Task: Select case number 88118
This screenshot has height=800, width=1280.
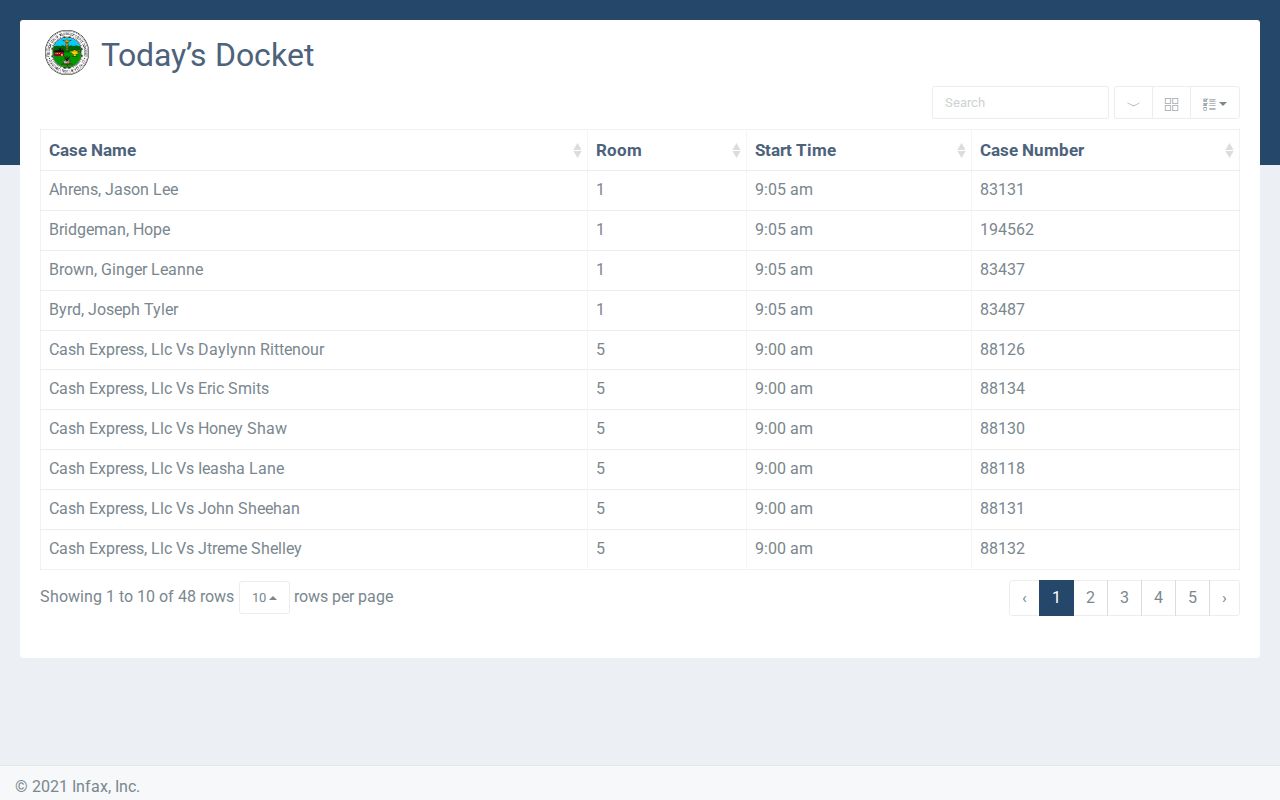Action: [1002, 469]
